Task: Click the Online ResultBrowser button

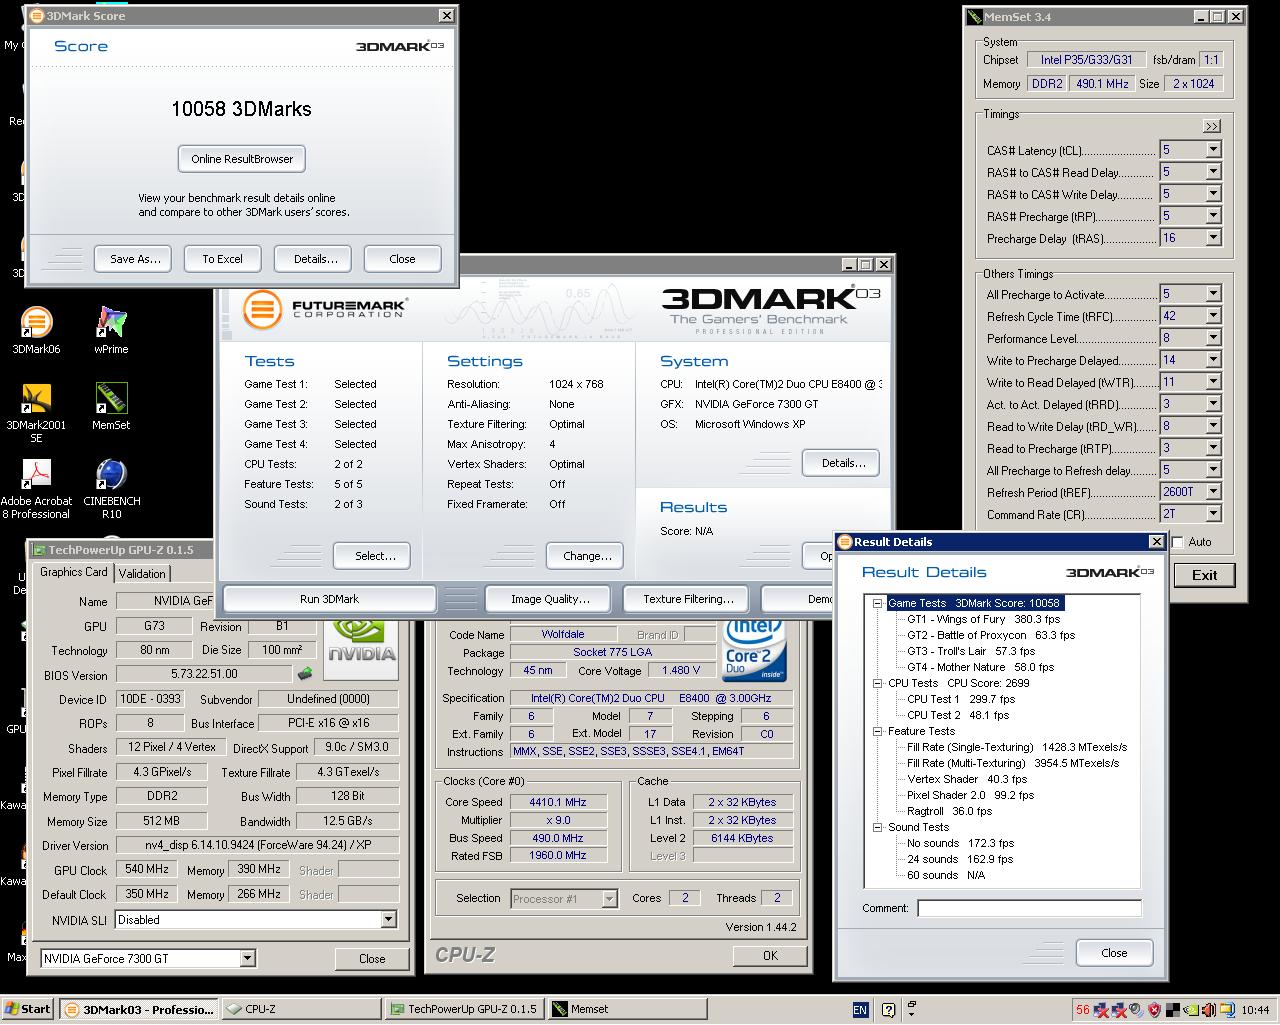Action: [242, 159]
